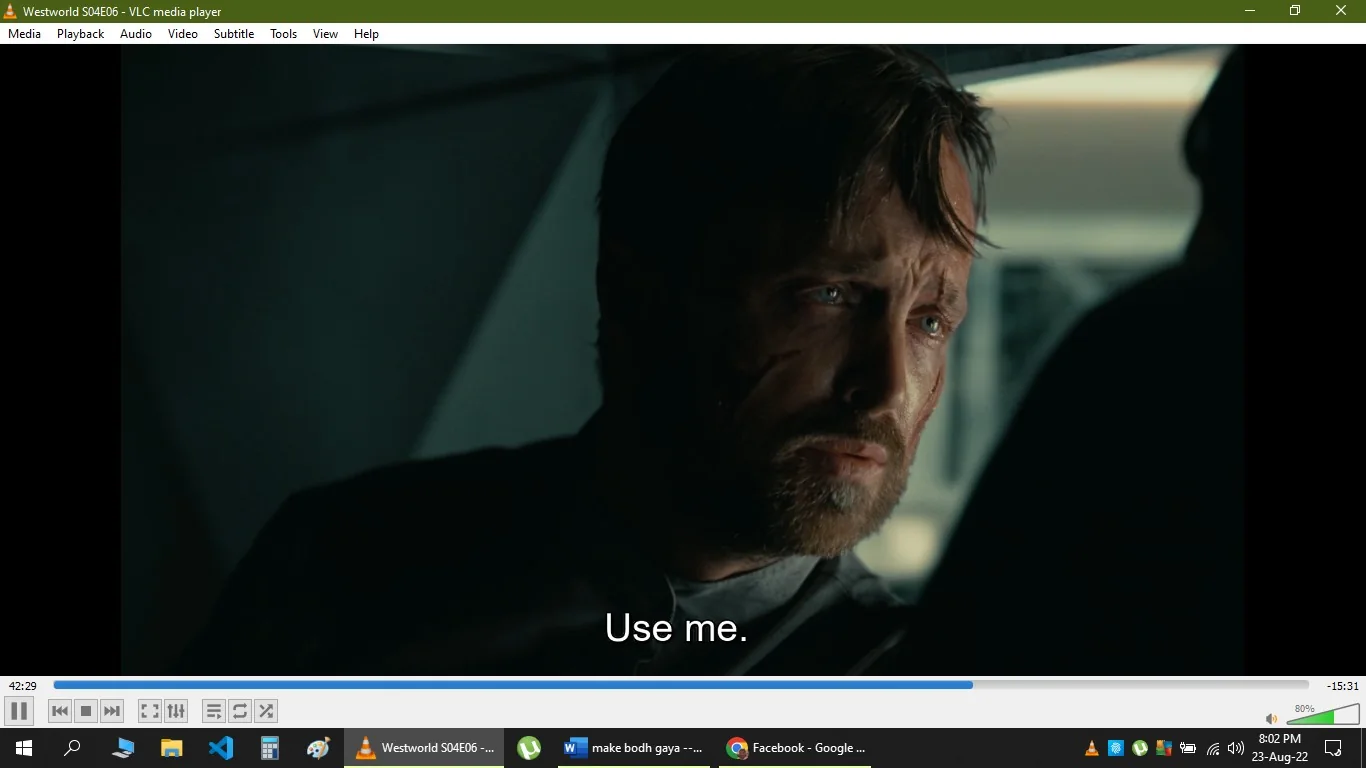The image size is (1366, 768).
Task: Open the Calculator taskbar icon
Action: [270, 748]
